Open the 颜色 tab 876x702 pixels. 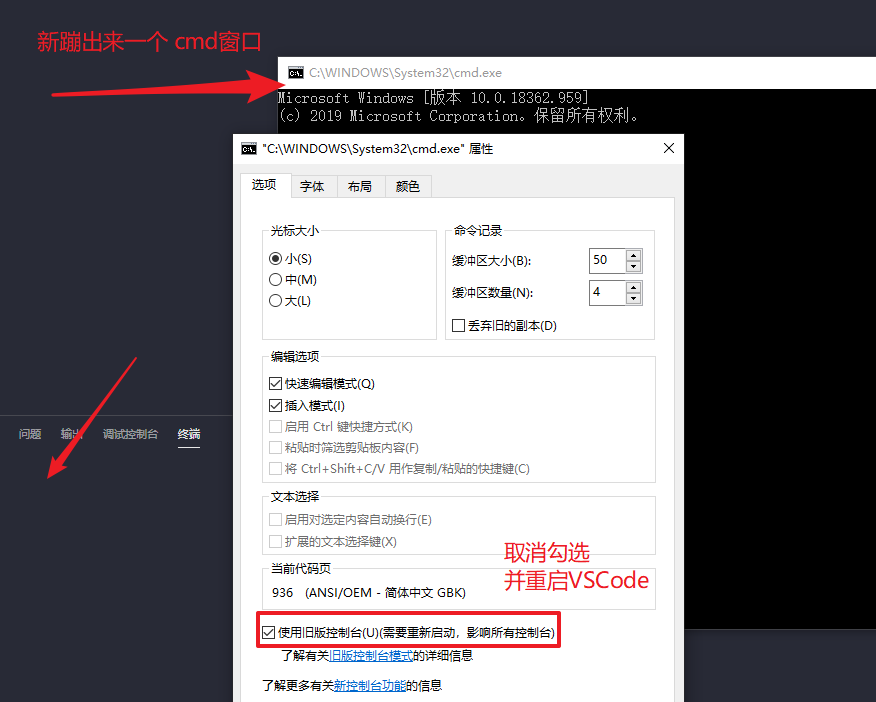(407, 186)
